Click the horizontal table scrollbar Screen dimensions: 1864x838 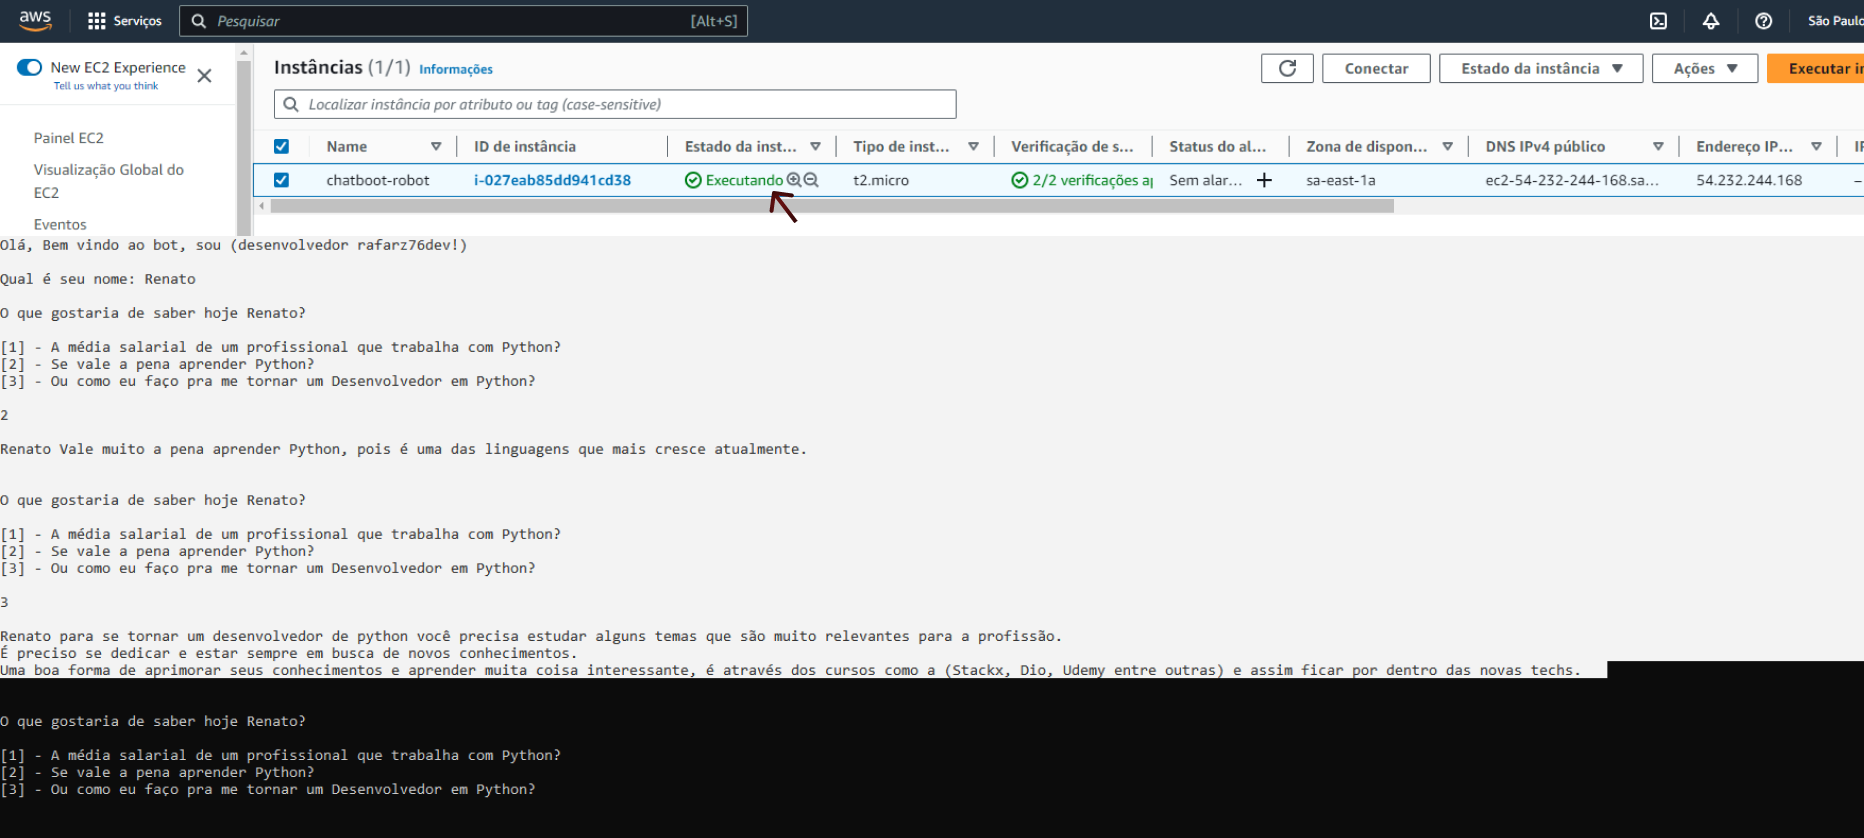point(831,206)
